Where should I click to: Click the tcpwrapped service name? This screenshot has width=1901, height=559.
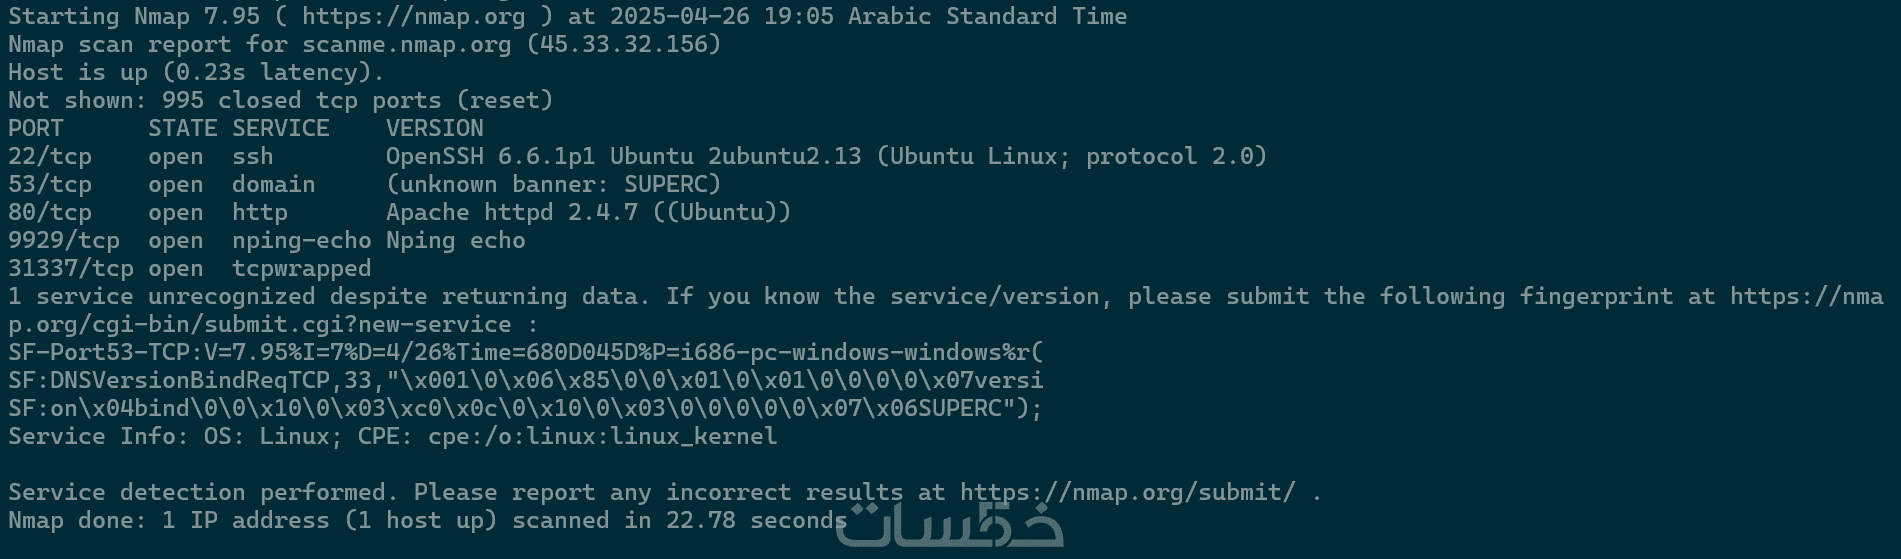[302, 269]
